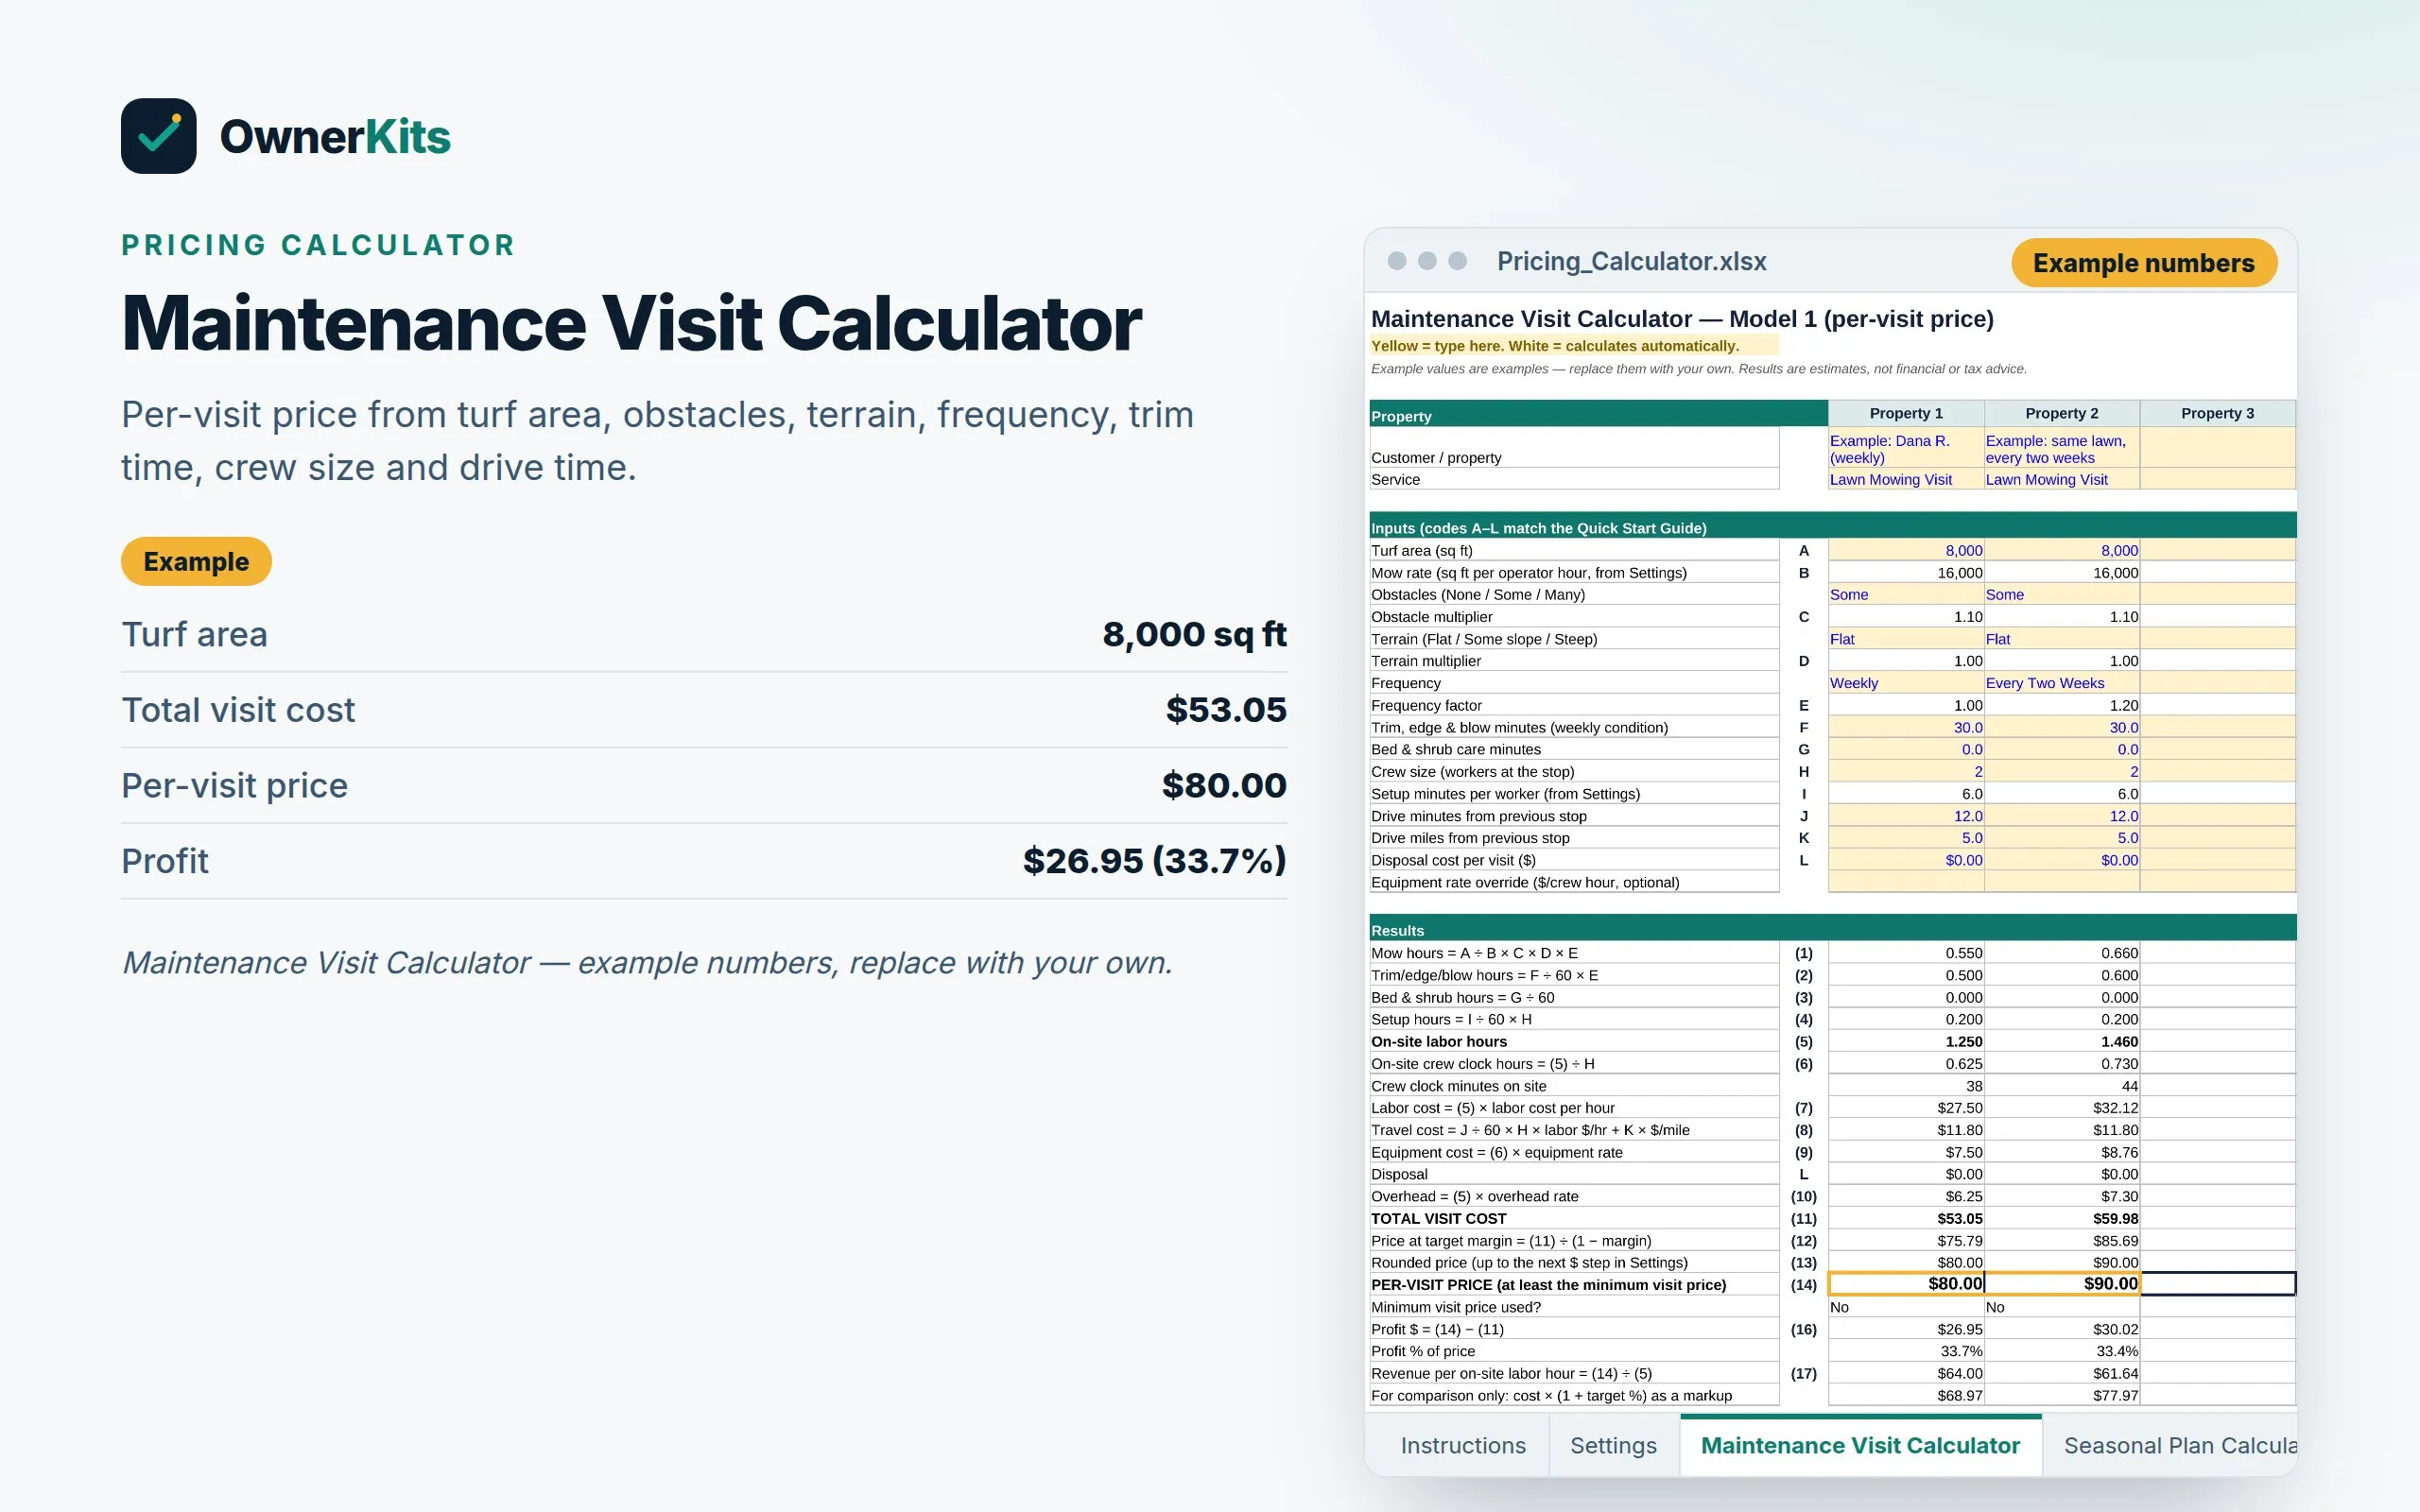The height and width of the screenshot is (1512, 2420).
Task: Click the Example numbers badge
Action: 2144,263
